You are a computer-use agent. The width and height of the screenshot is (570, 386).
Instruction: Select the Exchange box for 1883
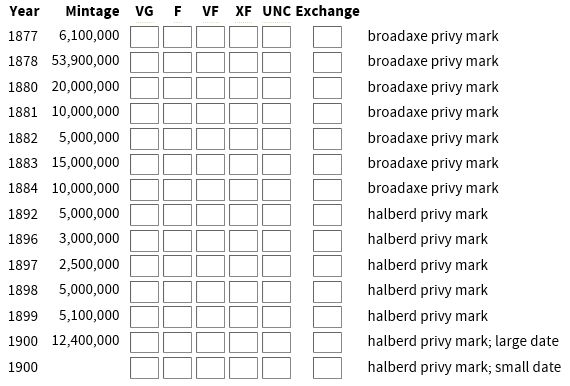click(327, 164)
